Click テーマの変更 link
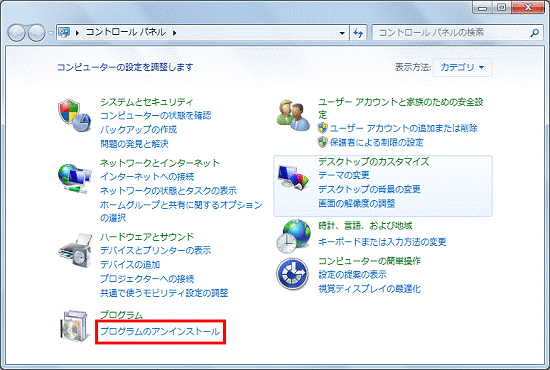This screenshot has height=370, width=550. (x=344, y=175)
